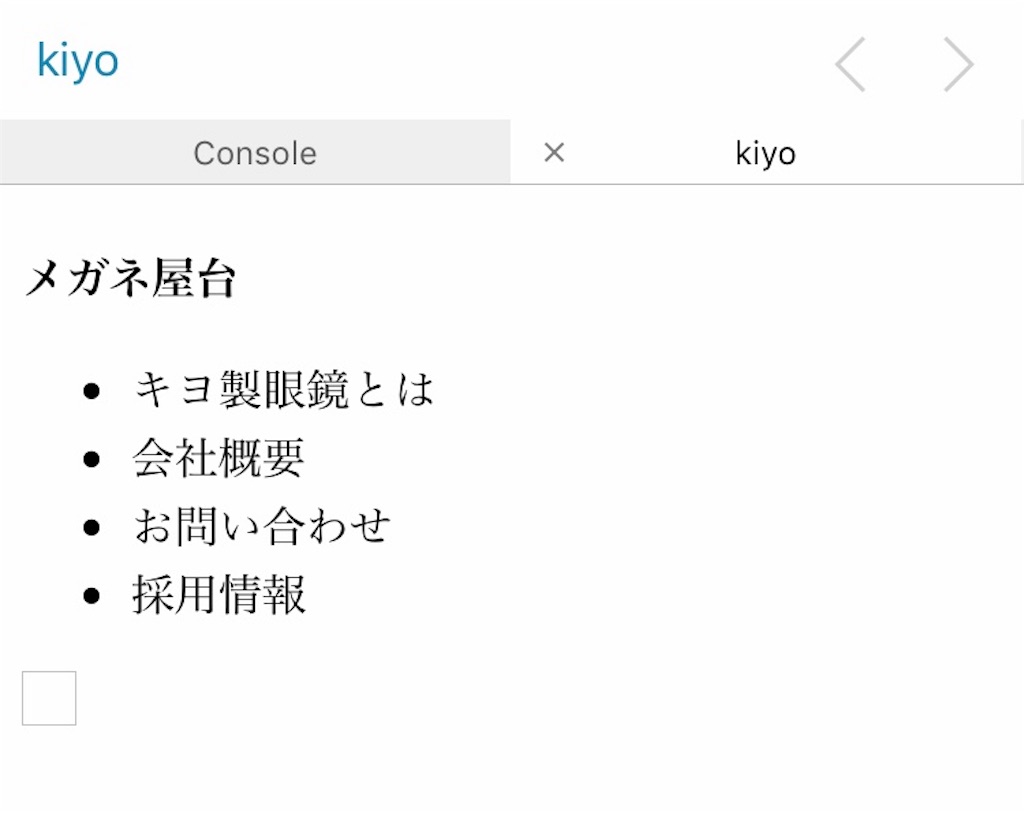Click the back navigation arrow
This screenshot has width=1024, height=813.
click(849, 63)
